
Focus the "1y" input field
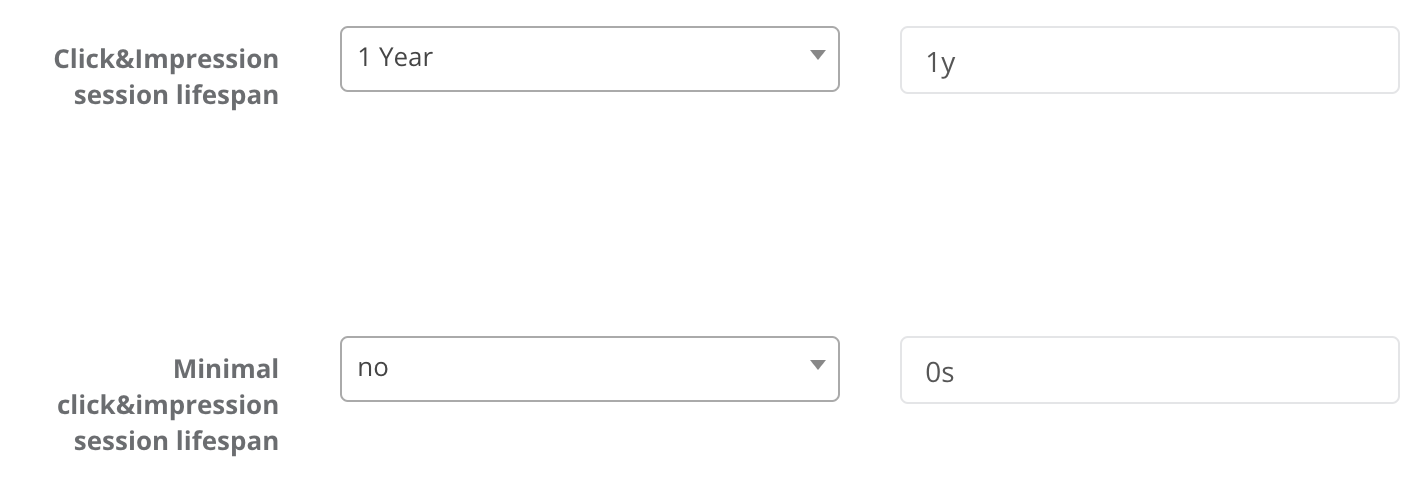[1149, 61]
